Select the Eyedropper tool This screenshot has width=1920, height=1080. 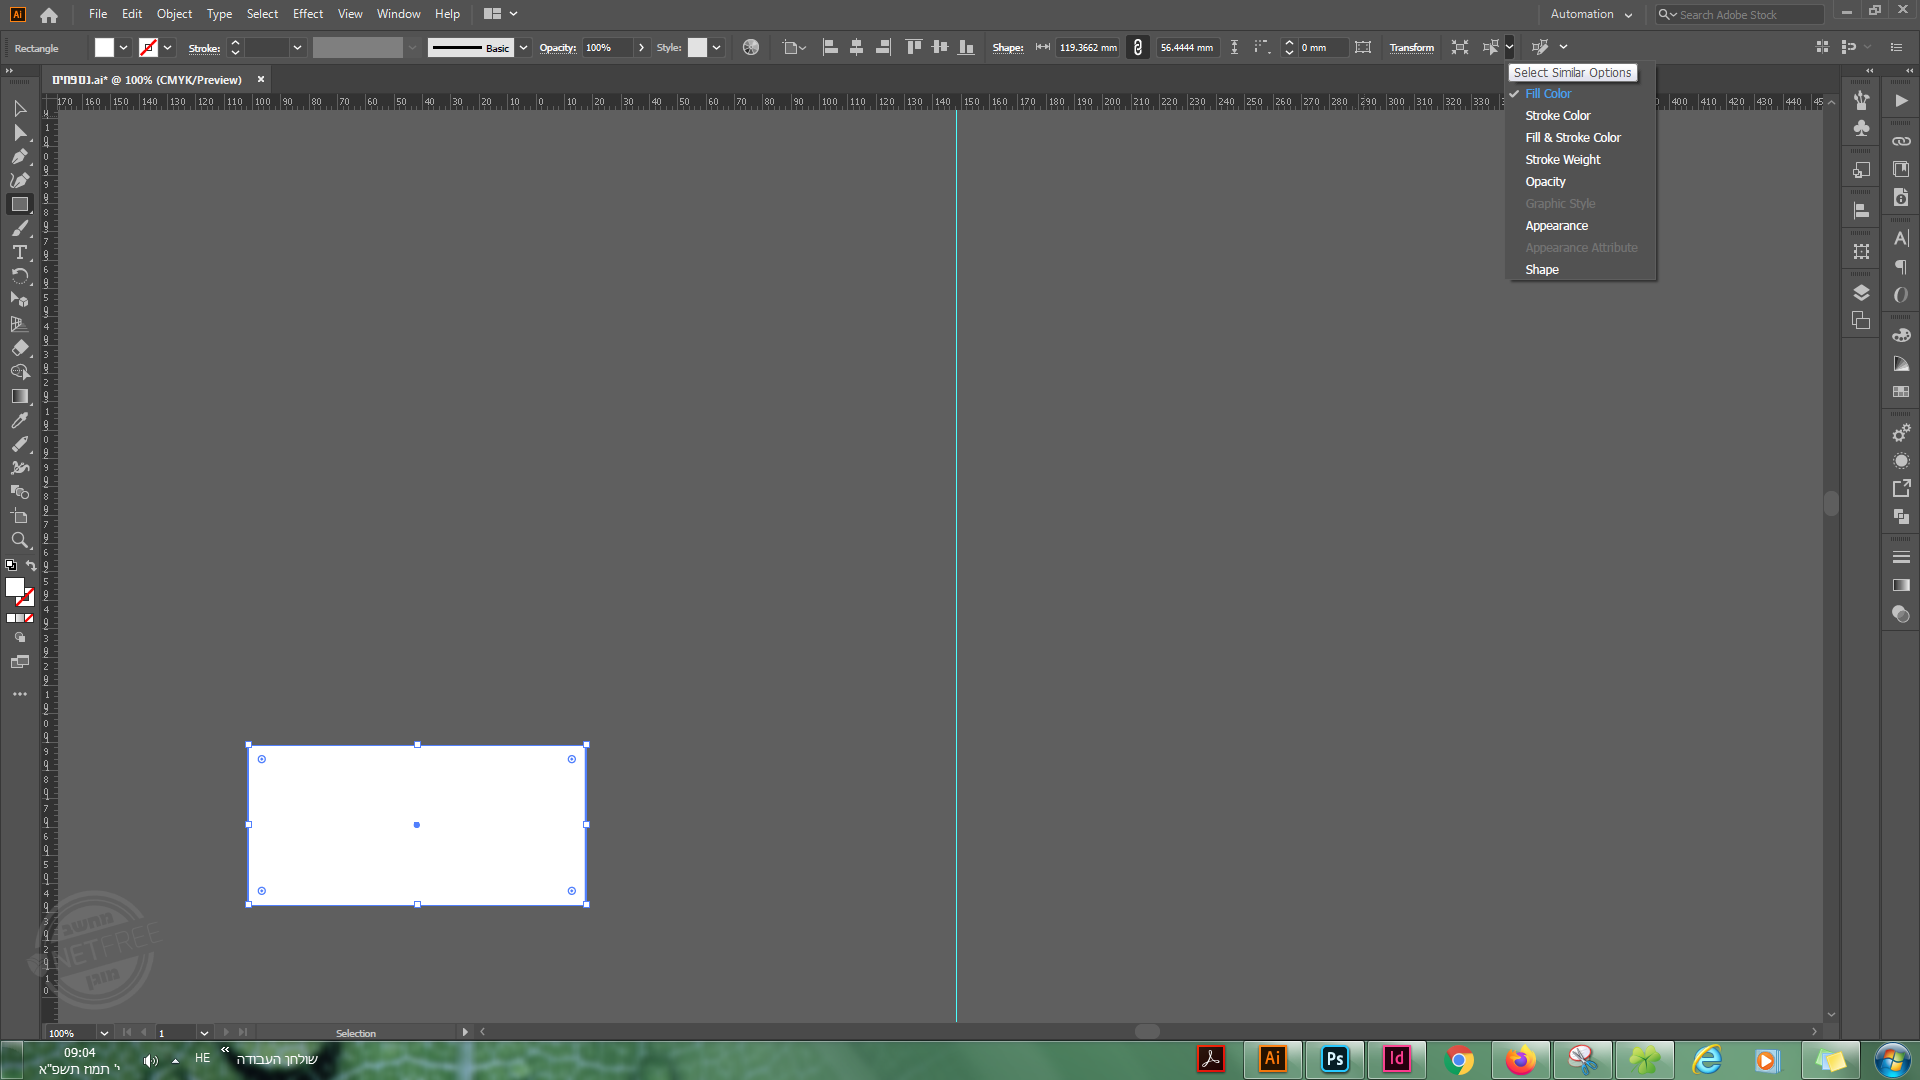coord(19,420)
